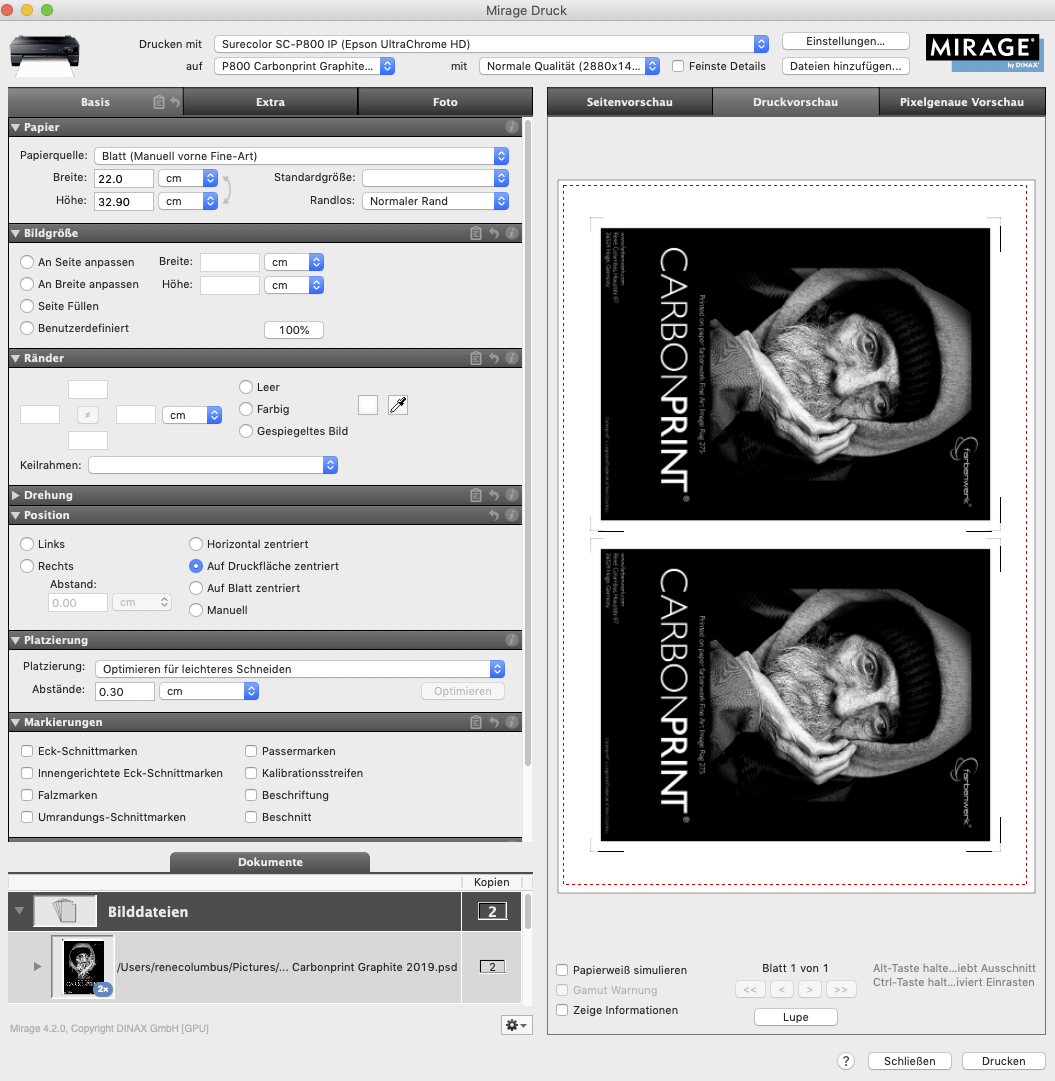
Task: Click the clipboard icon on the Basis tab
Action: tap(159, 102)
